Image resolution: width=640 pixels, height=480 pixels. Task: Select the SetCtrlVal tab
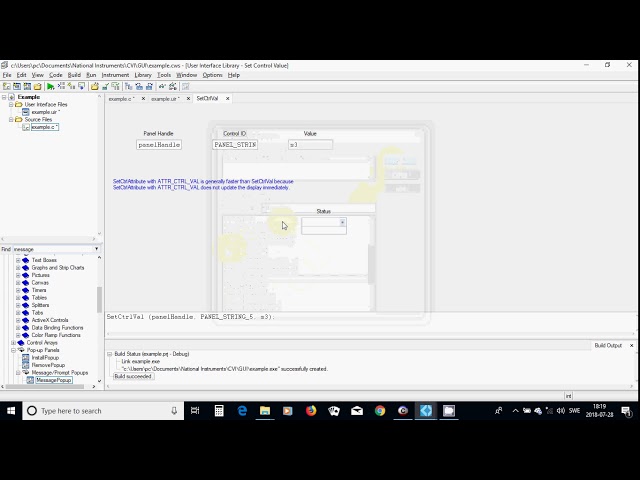207,98
